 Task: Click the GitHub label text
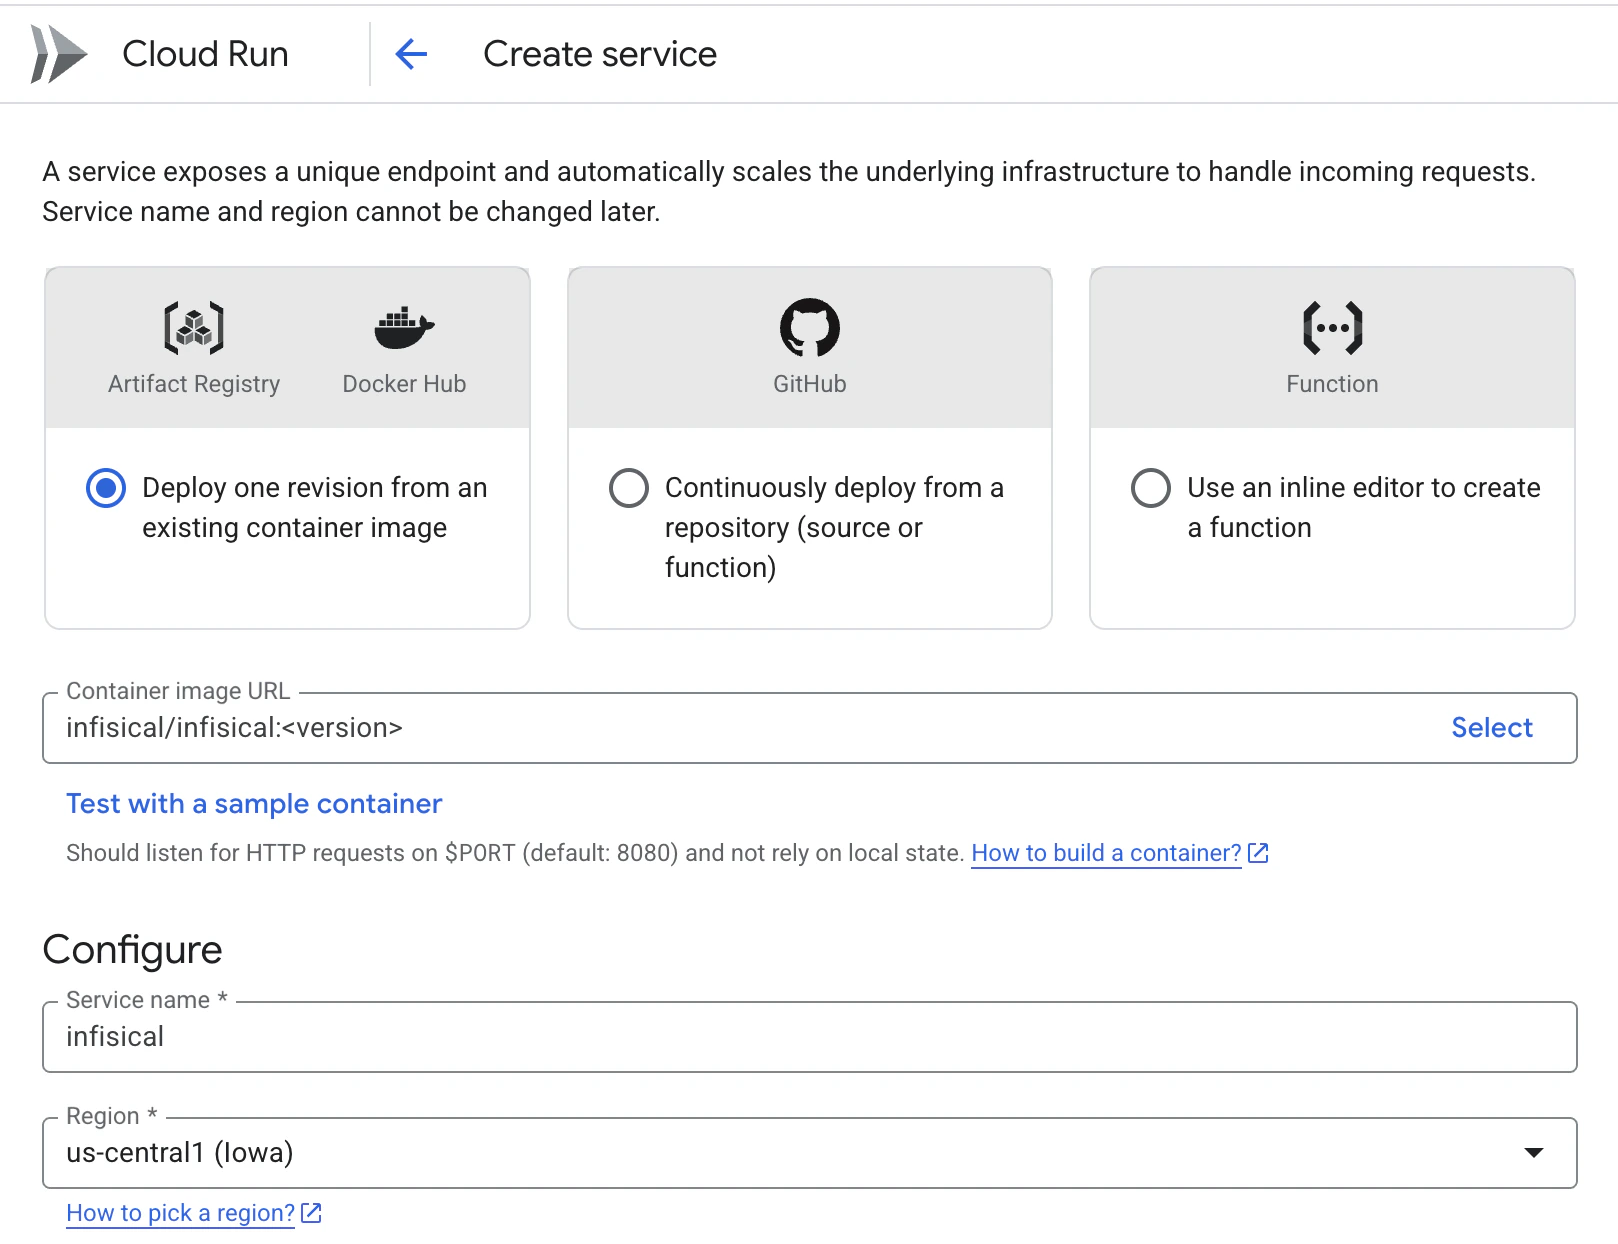tap(810, 384)
